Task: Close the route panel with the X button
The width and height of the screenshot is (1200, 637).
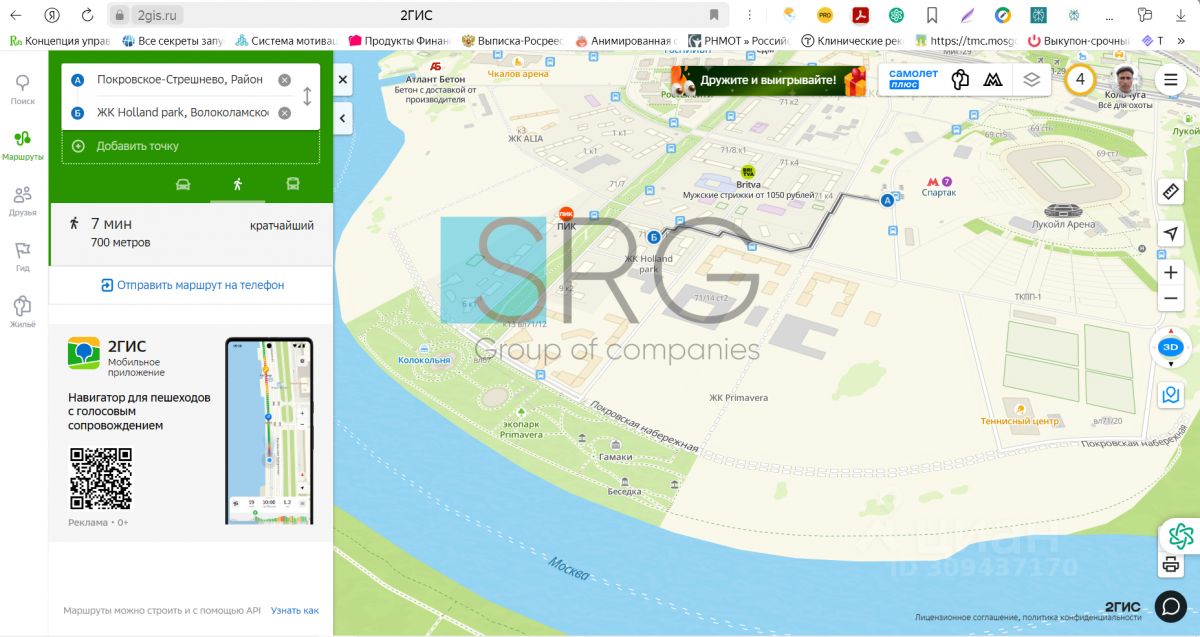Action: point(343,79)
